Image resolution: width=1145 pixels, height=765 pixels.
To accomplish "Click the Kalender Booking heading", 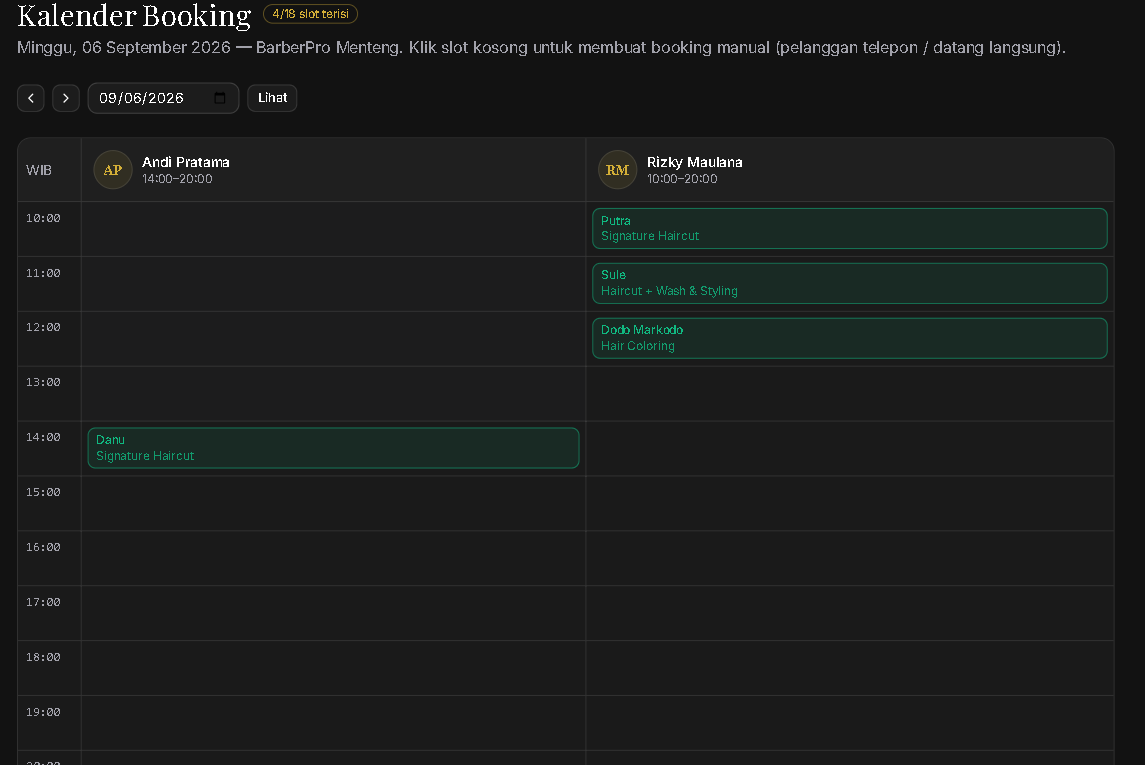I will [x=134, y=15].
